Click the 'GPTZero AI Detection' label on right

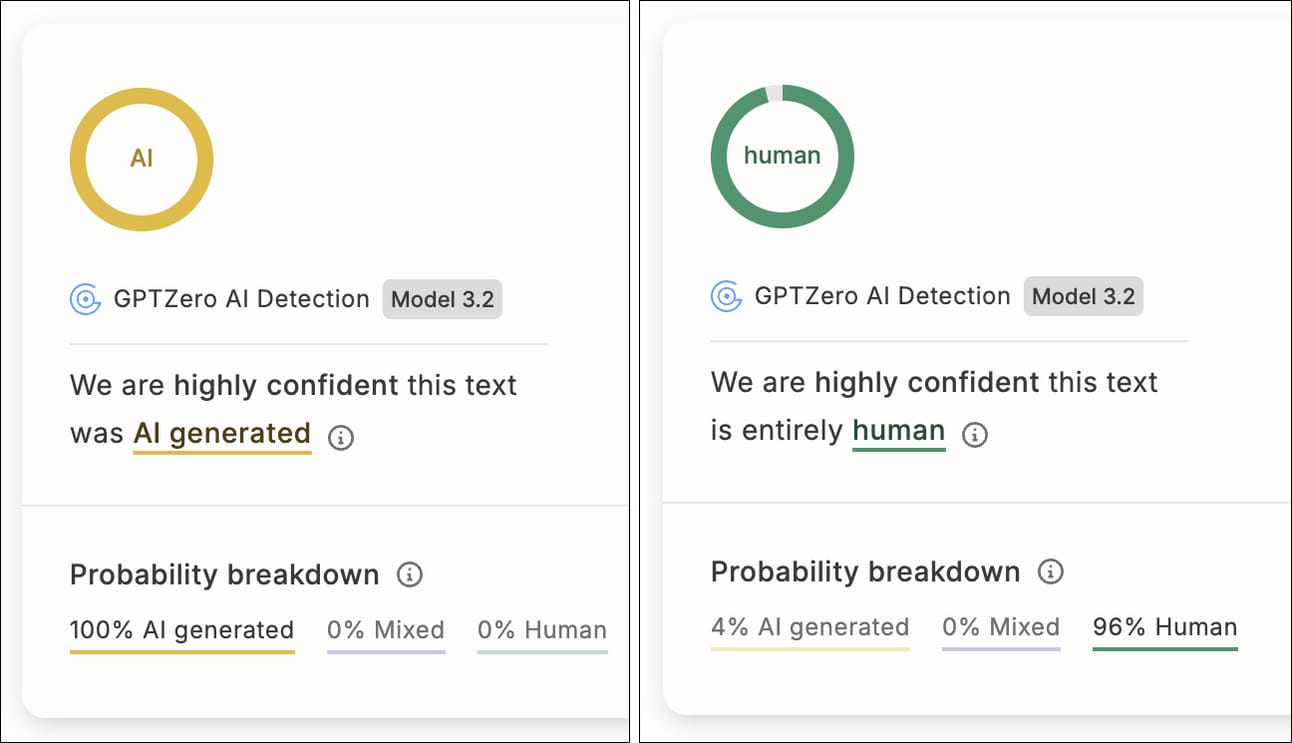click(x=882, y=296)
